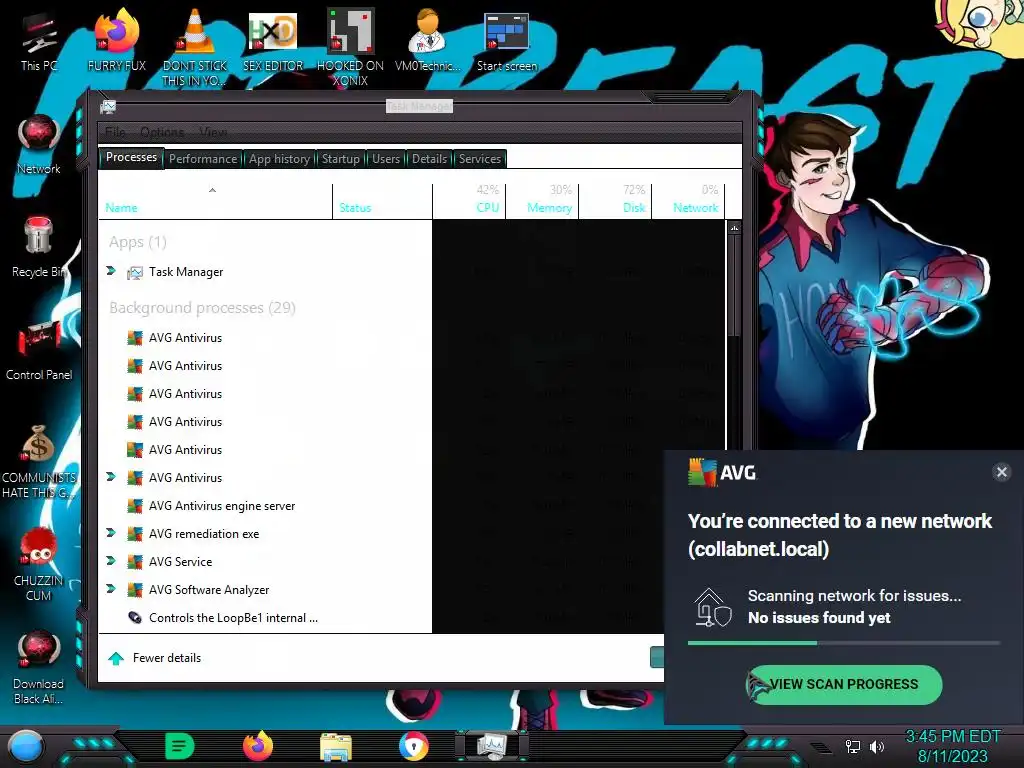
Task: Select AVG Antivirus engine server row
Action: [x=265, y=505]
